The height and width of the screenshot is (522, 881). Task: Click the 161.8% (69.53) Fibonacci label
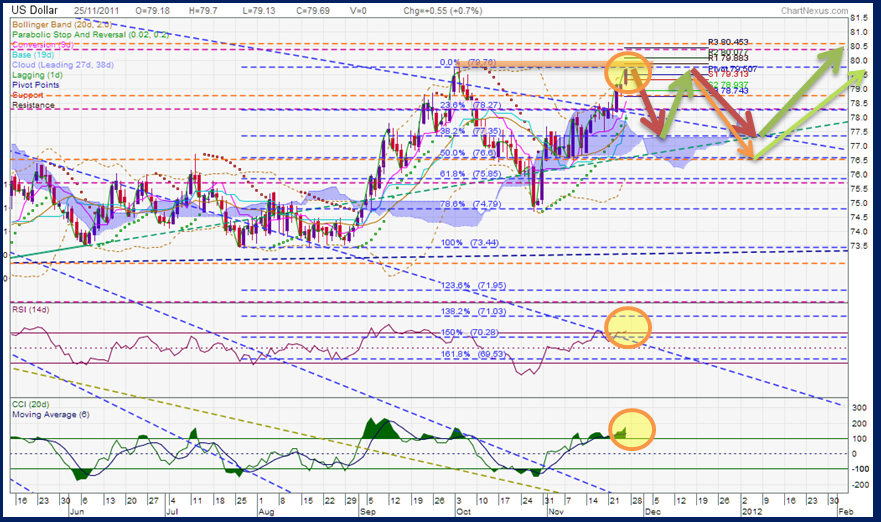pos(473,355)
